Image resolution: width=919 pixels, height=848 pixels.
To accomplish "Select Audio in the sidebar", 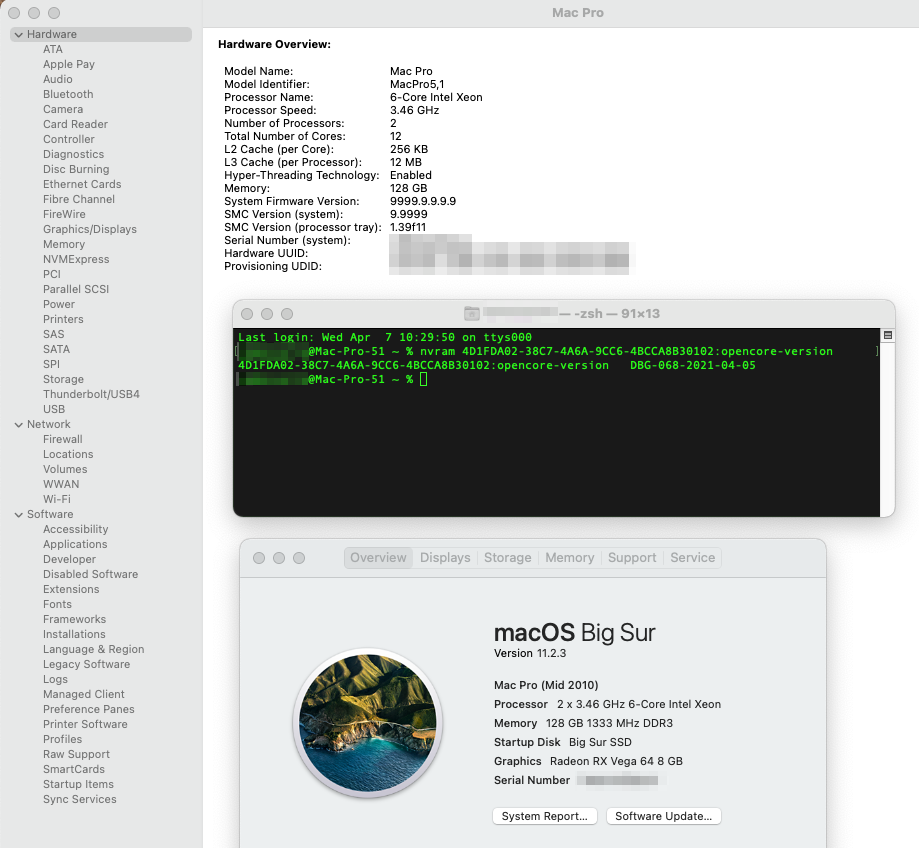I will (x=57, y=79).
